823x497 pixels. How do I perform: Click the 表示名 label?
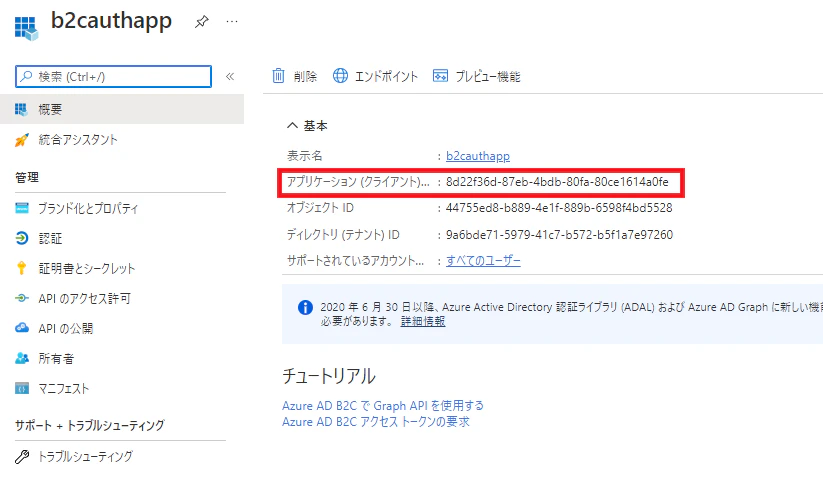click(304, 156)
